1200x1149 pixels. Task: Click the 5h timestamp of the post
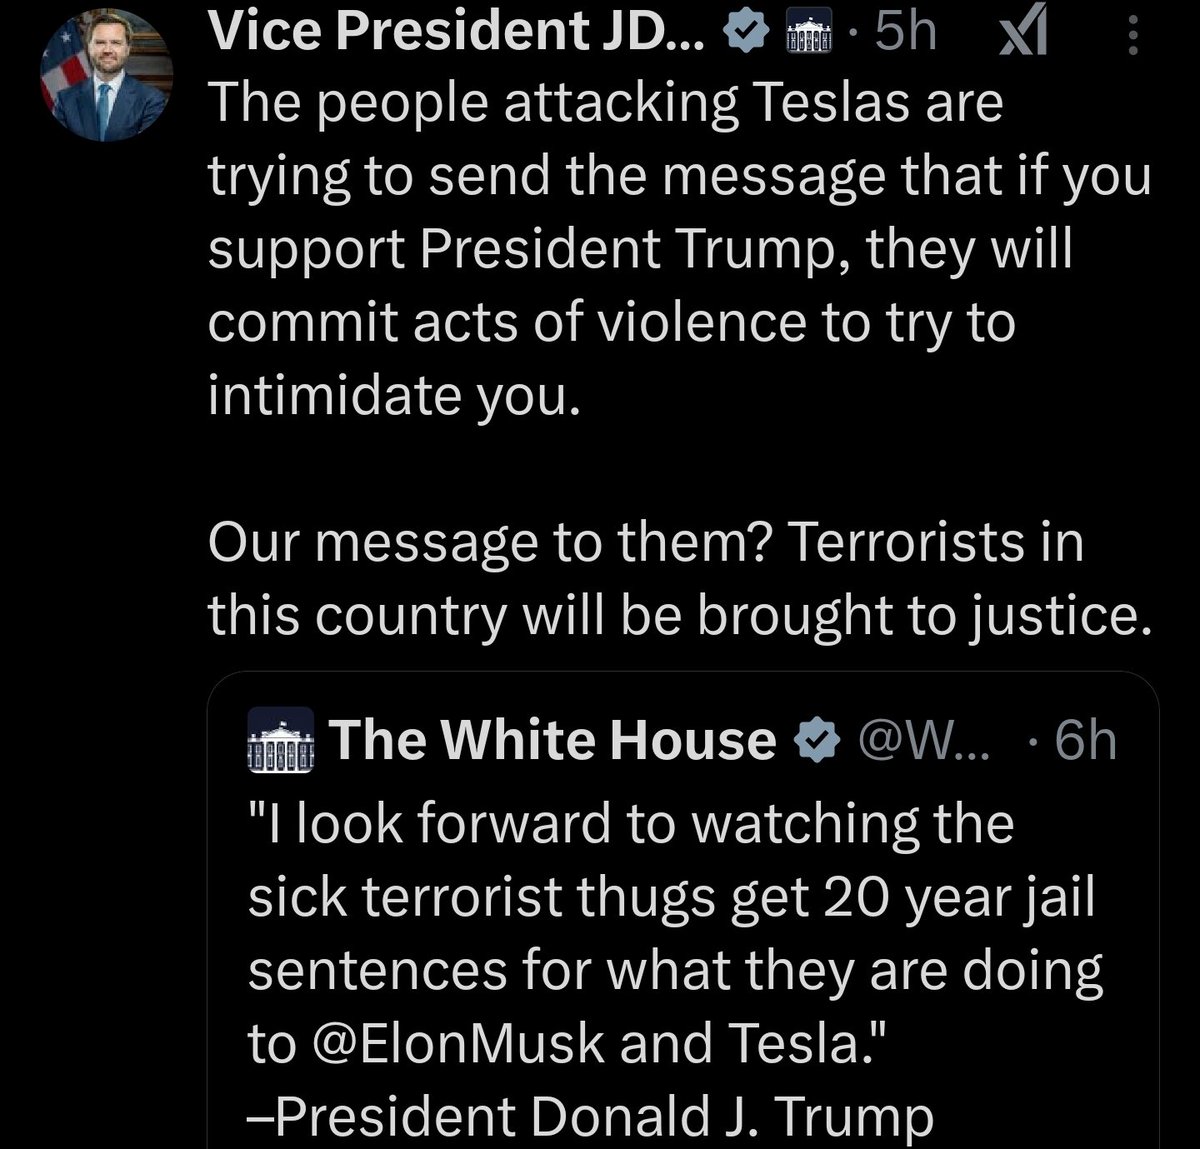[905, 34]
